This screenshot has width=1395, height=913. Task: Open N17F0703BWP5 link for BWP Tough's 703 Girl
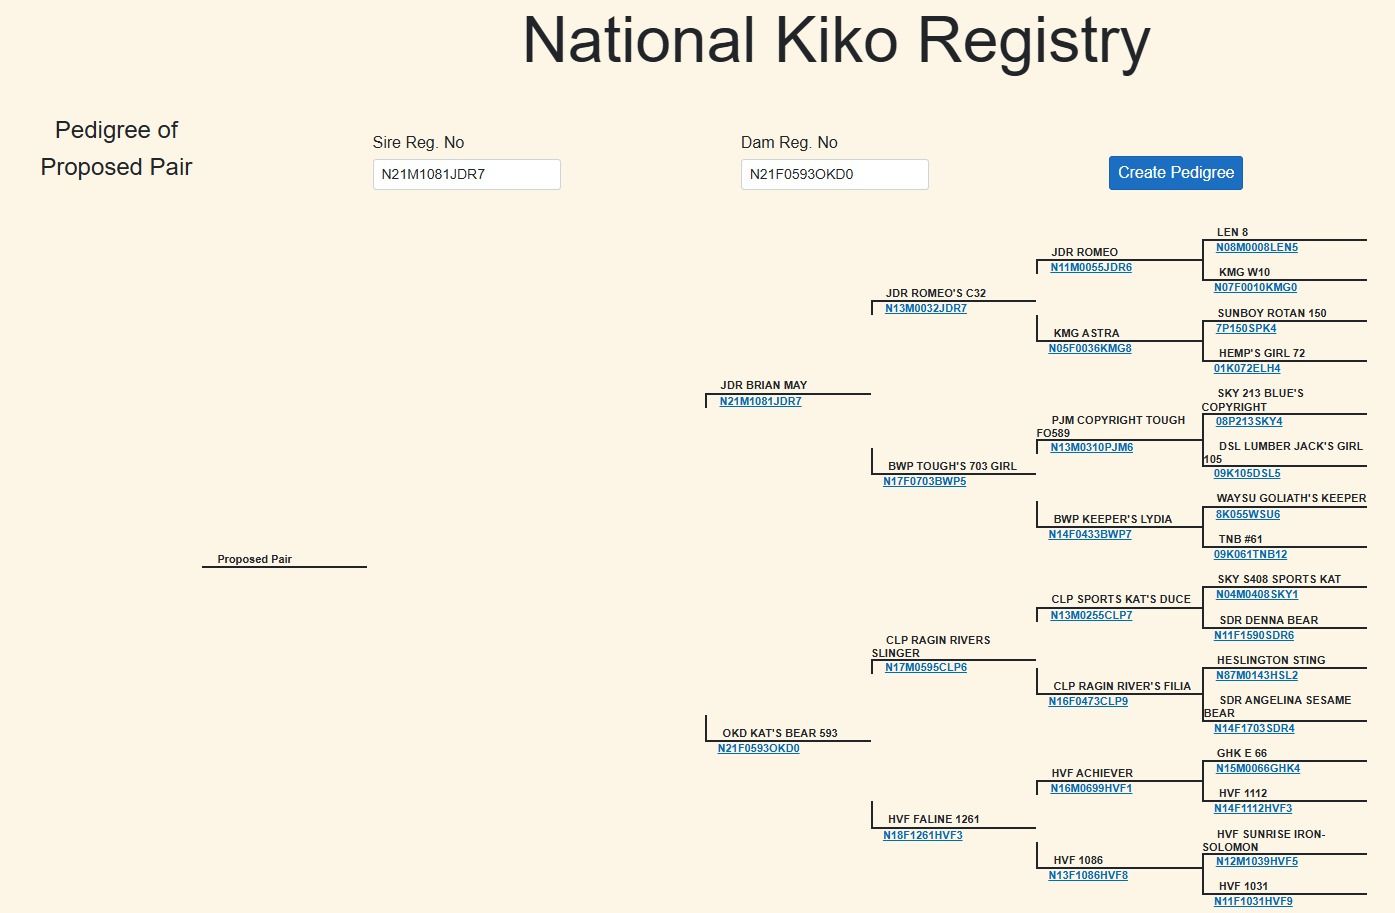(925, 481)
